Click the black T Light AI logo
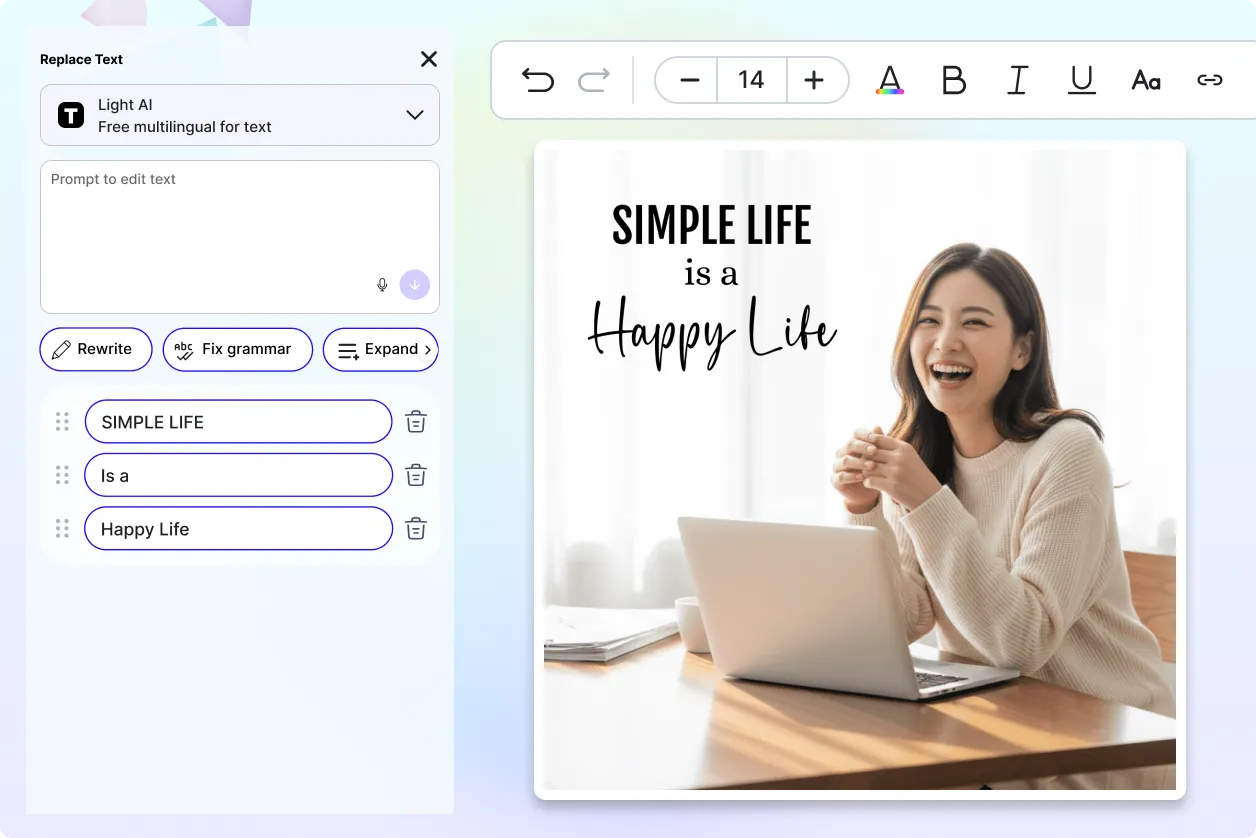The width and height of the screenshot is (1256, 838). pos(71,115)
